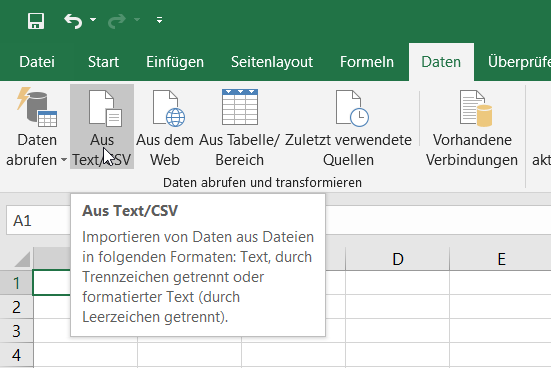The width and height of the screenshot is (551, 368).
Task: Click cell D3
Action: point(398,331)
